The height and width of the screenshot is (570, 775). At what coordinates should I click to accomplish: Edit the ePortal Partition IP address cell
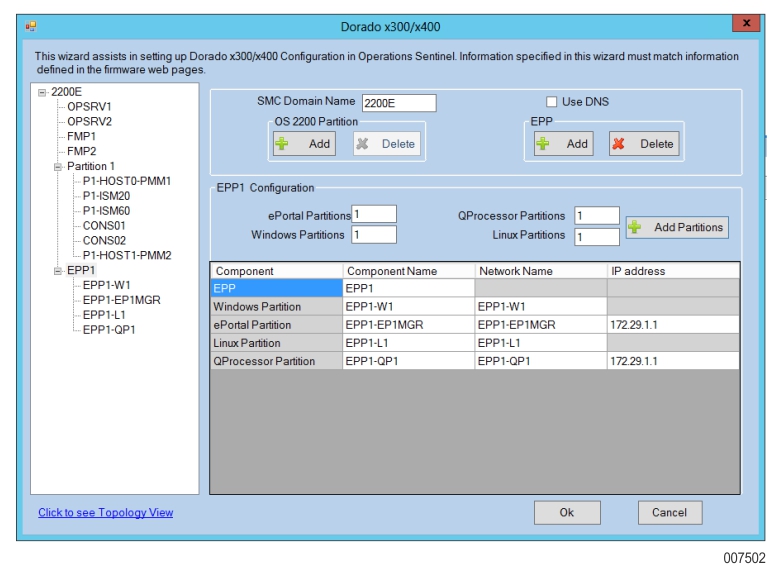[673, 325]
